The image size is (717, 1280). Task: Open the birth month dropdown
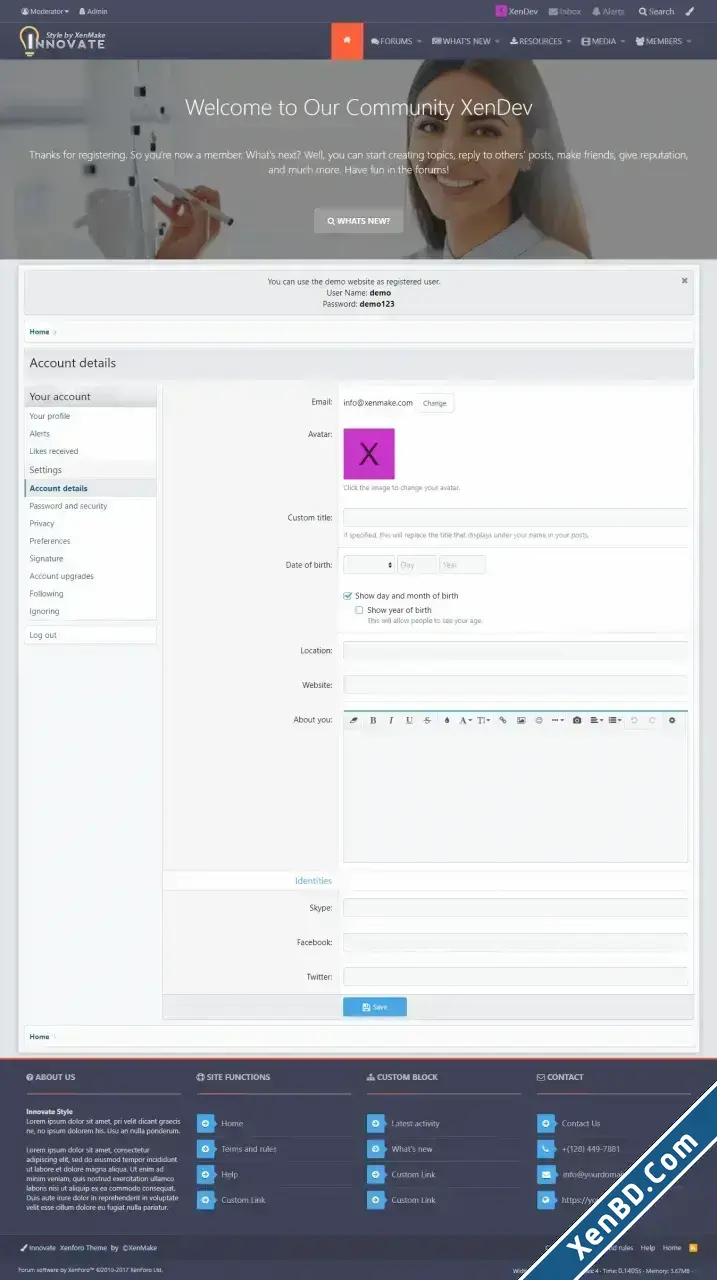coord(369,565)
